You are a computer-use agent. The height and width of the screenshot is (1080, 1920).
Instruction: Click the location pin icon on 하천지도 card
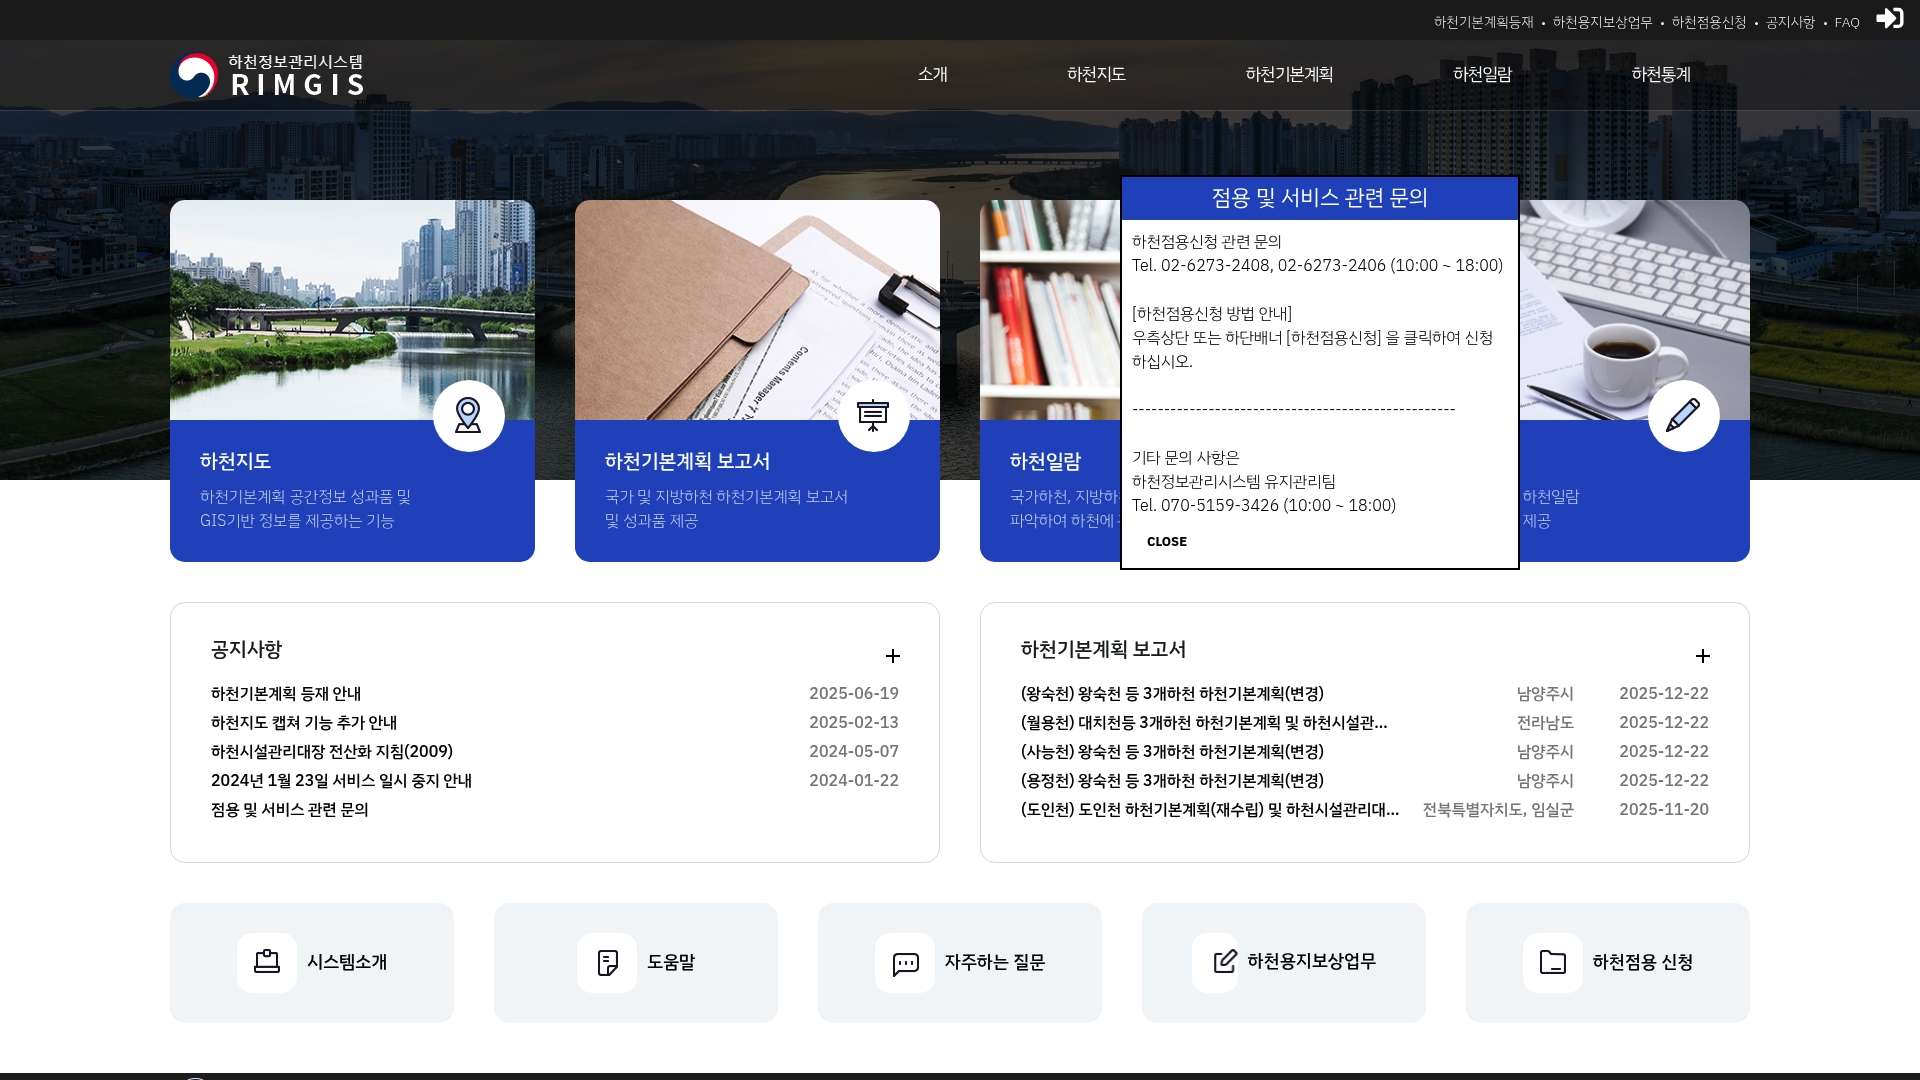click(469, 415)
